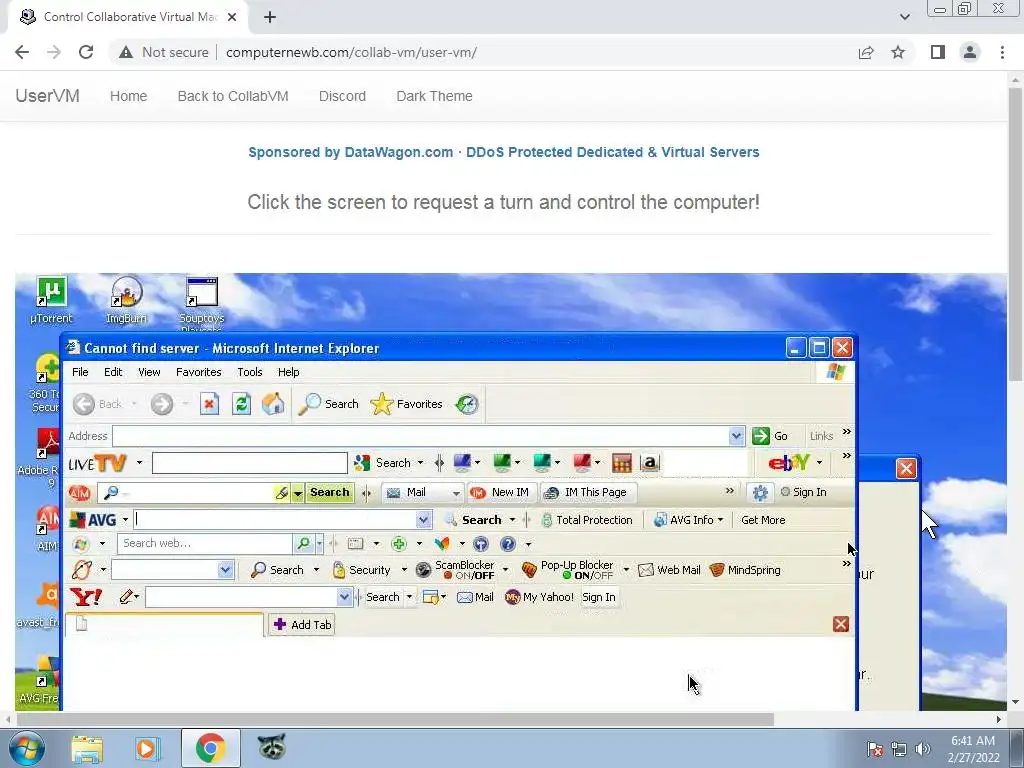Expand the AIM toolbar Mail dropdown
The image size is (1024, 768).
point(456,493)
